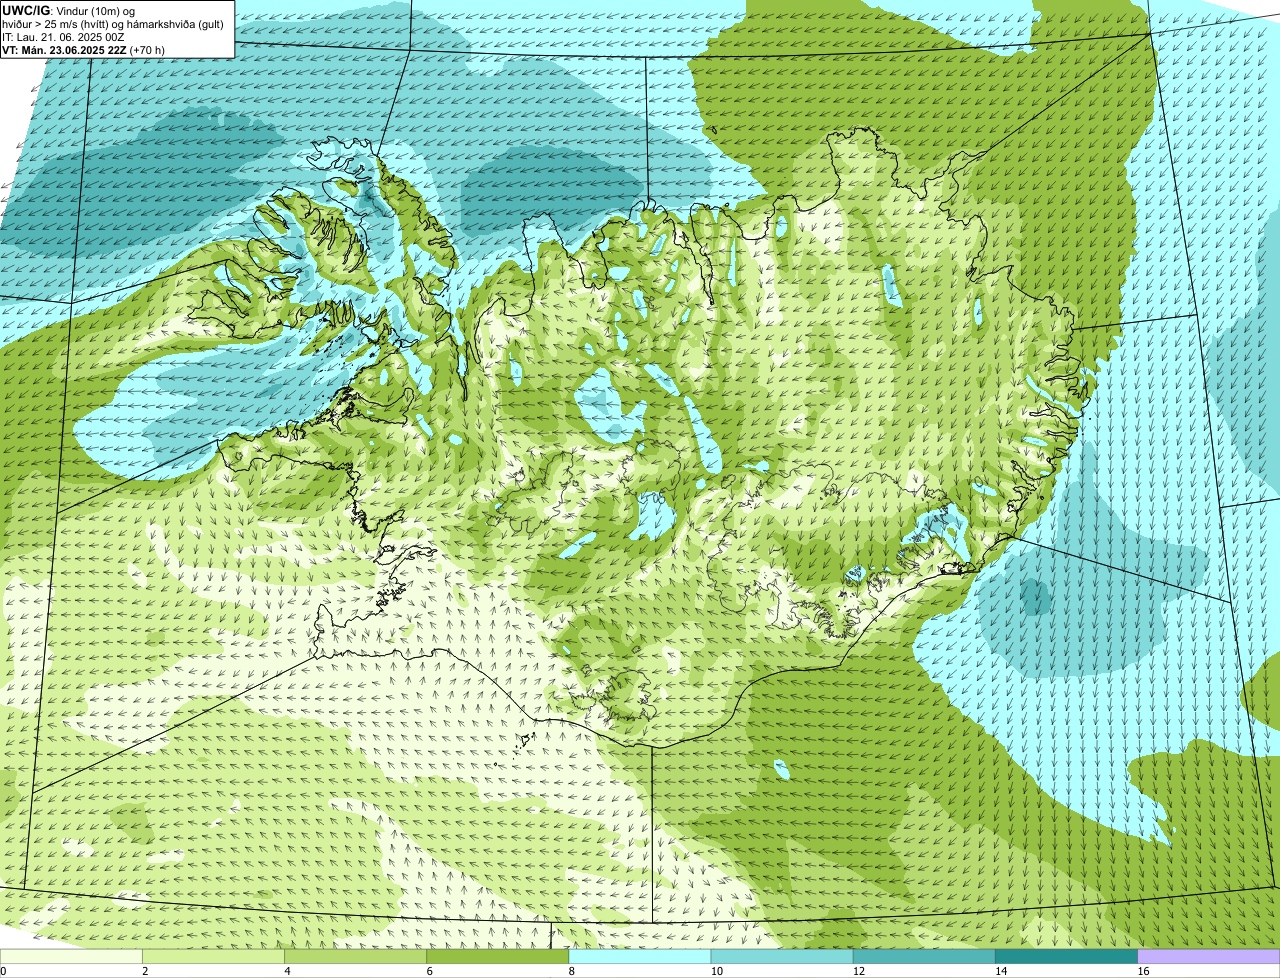This screenshot has width=1280, height=978.
Task: Choose the 12–14 teal legend swatch
Action: (x=924, y=957)
